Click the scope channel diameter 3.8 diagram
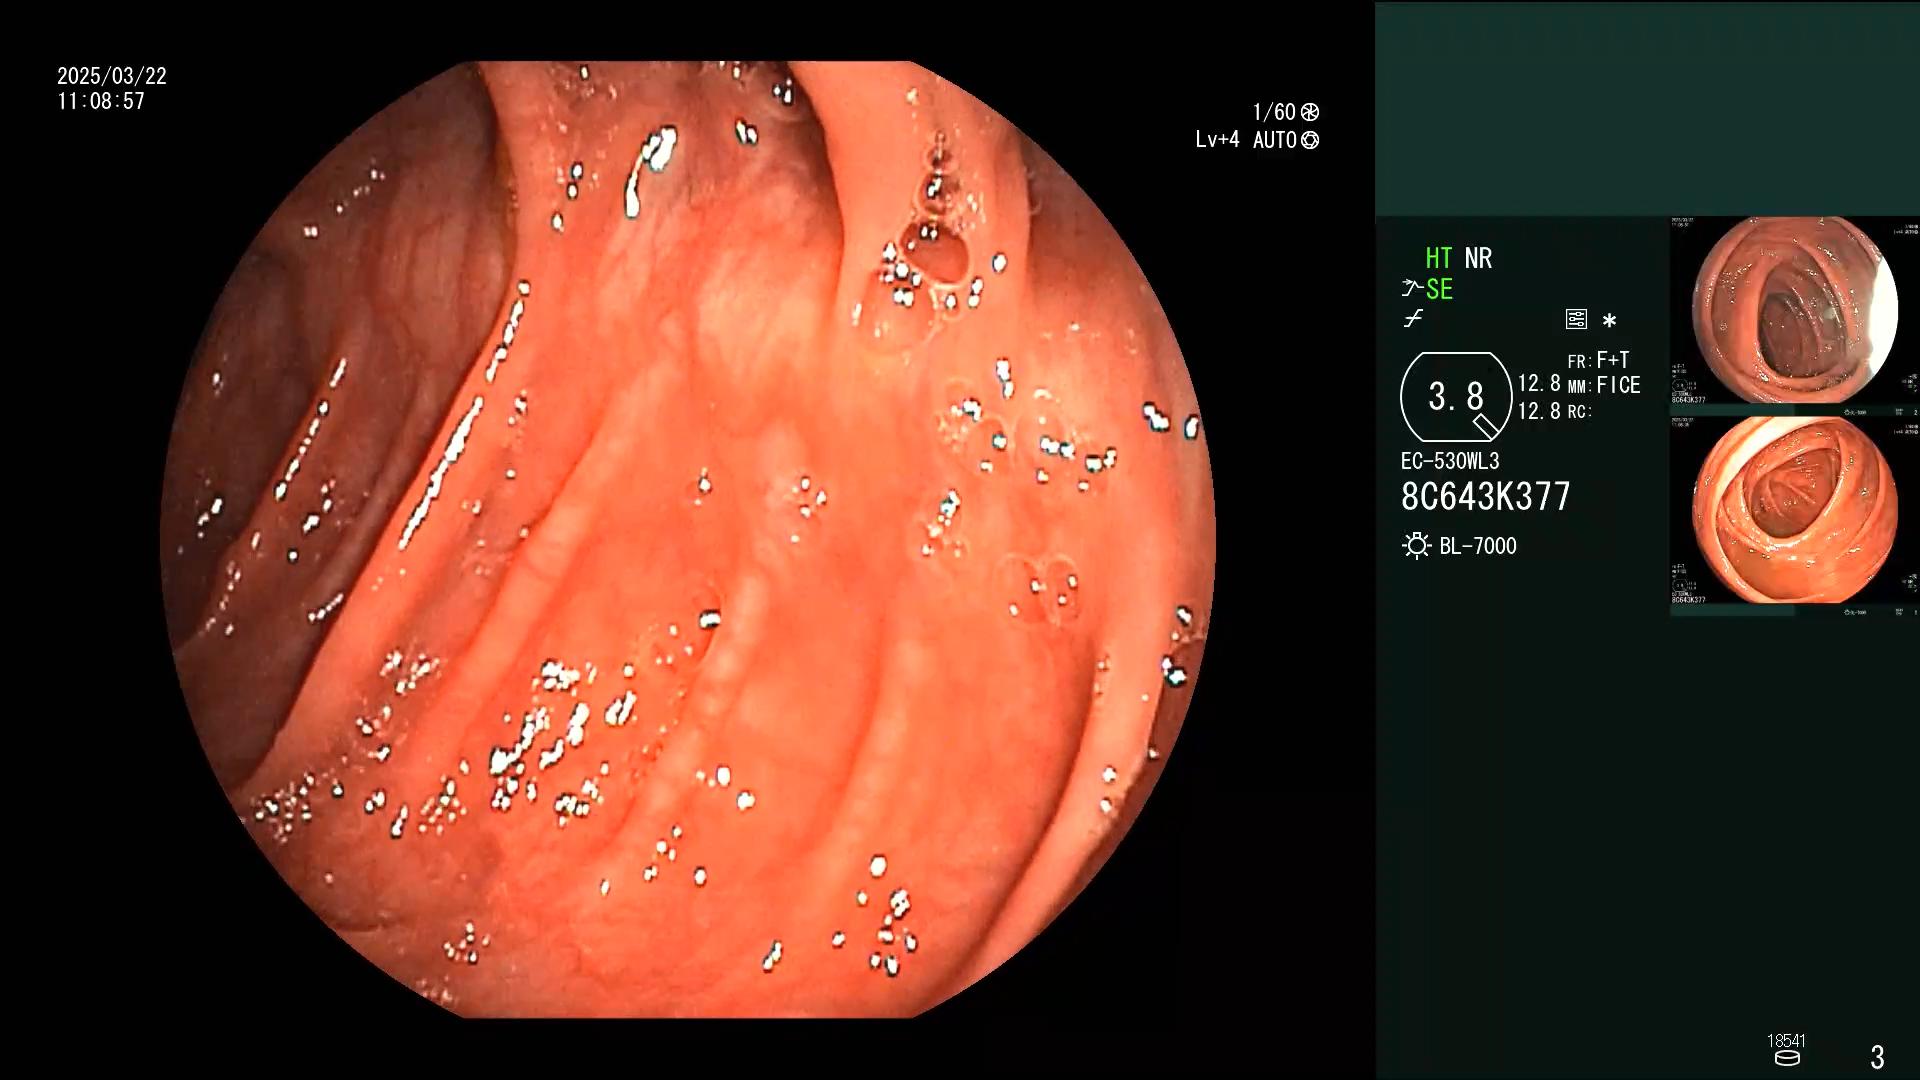1920x1080 pixels. (1456, 397)
